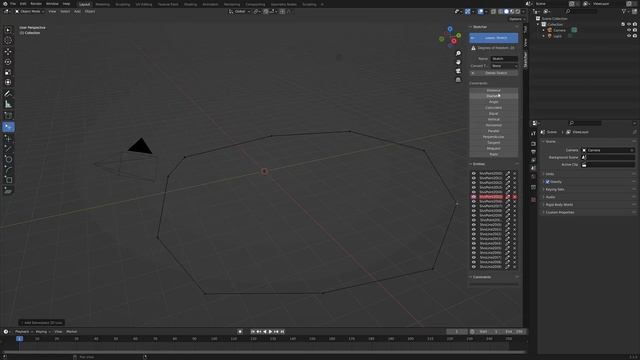640x360 pixels.
Task: Select the Add Cube tool
Action: coord(8,116)
